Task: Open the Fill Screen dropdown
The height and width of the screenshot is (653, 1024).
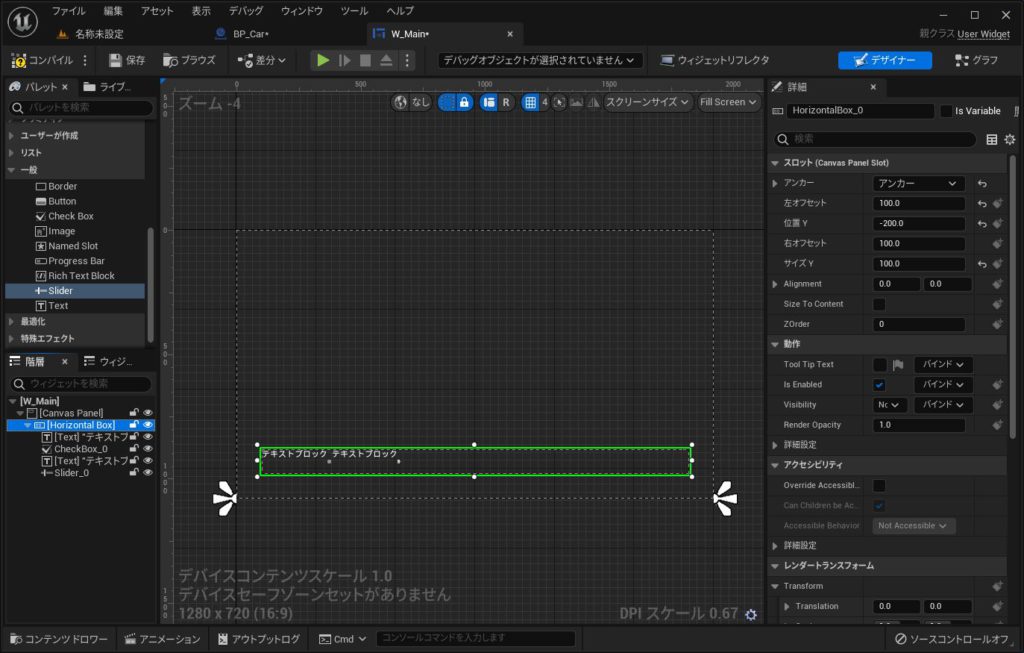Action: [728, 102]
